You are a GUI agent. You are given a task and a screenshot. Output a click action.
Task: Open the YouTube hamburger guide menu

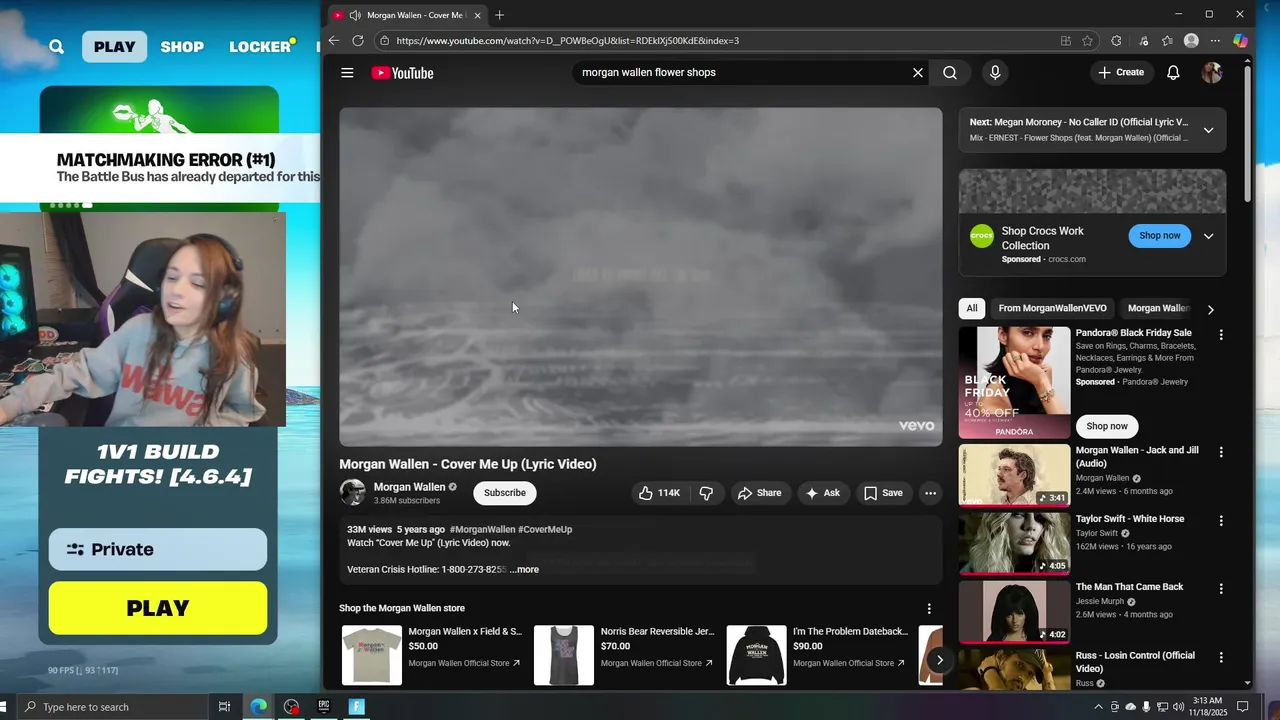pos(347,73)
